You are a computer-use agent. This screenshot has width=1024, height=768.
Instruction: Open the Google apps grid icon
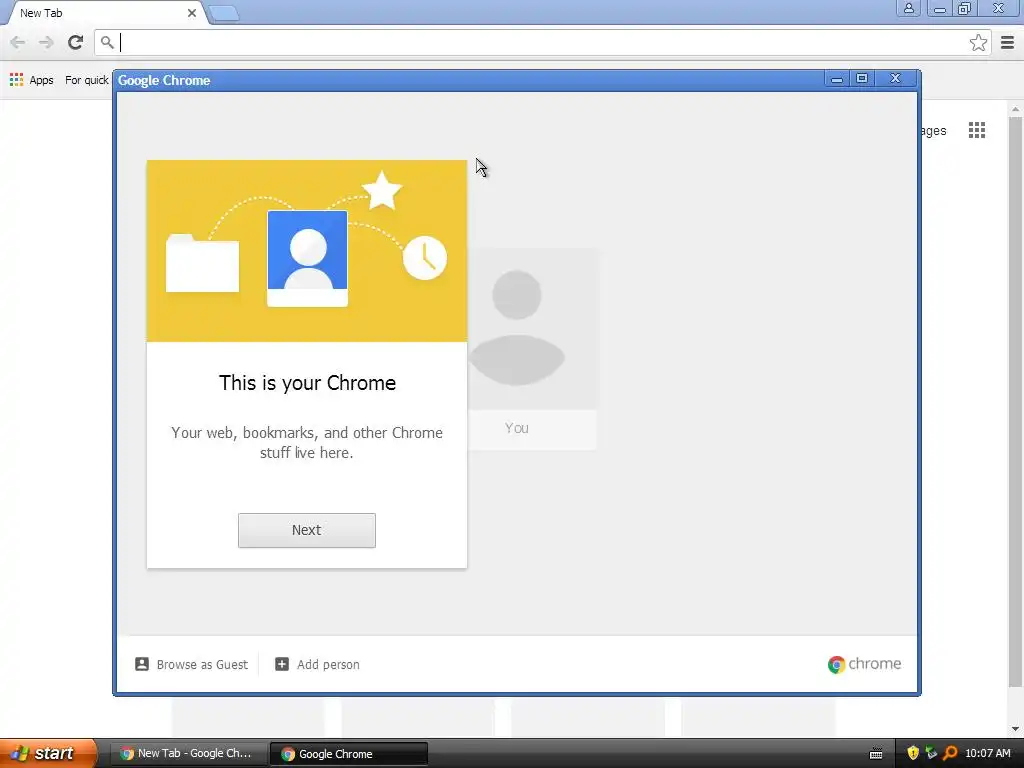977,130
